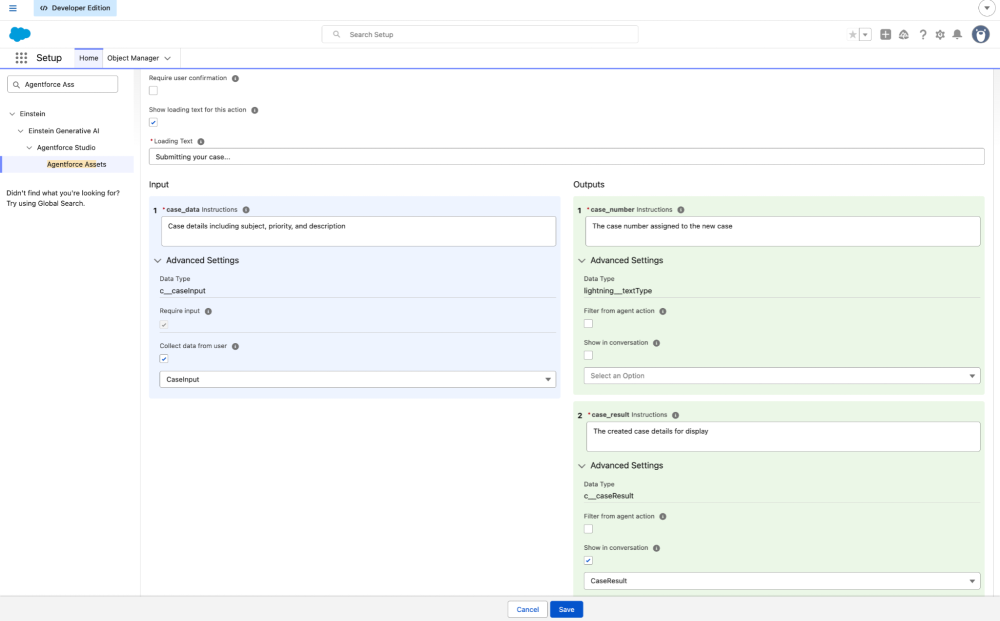This screenshot has width=1000, height=621.
Task: Collapse the Einstein Generative AI node
Action: 20,131
